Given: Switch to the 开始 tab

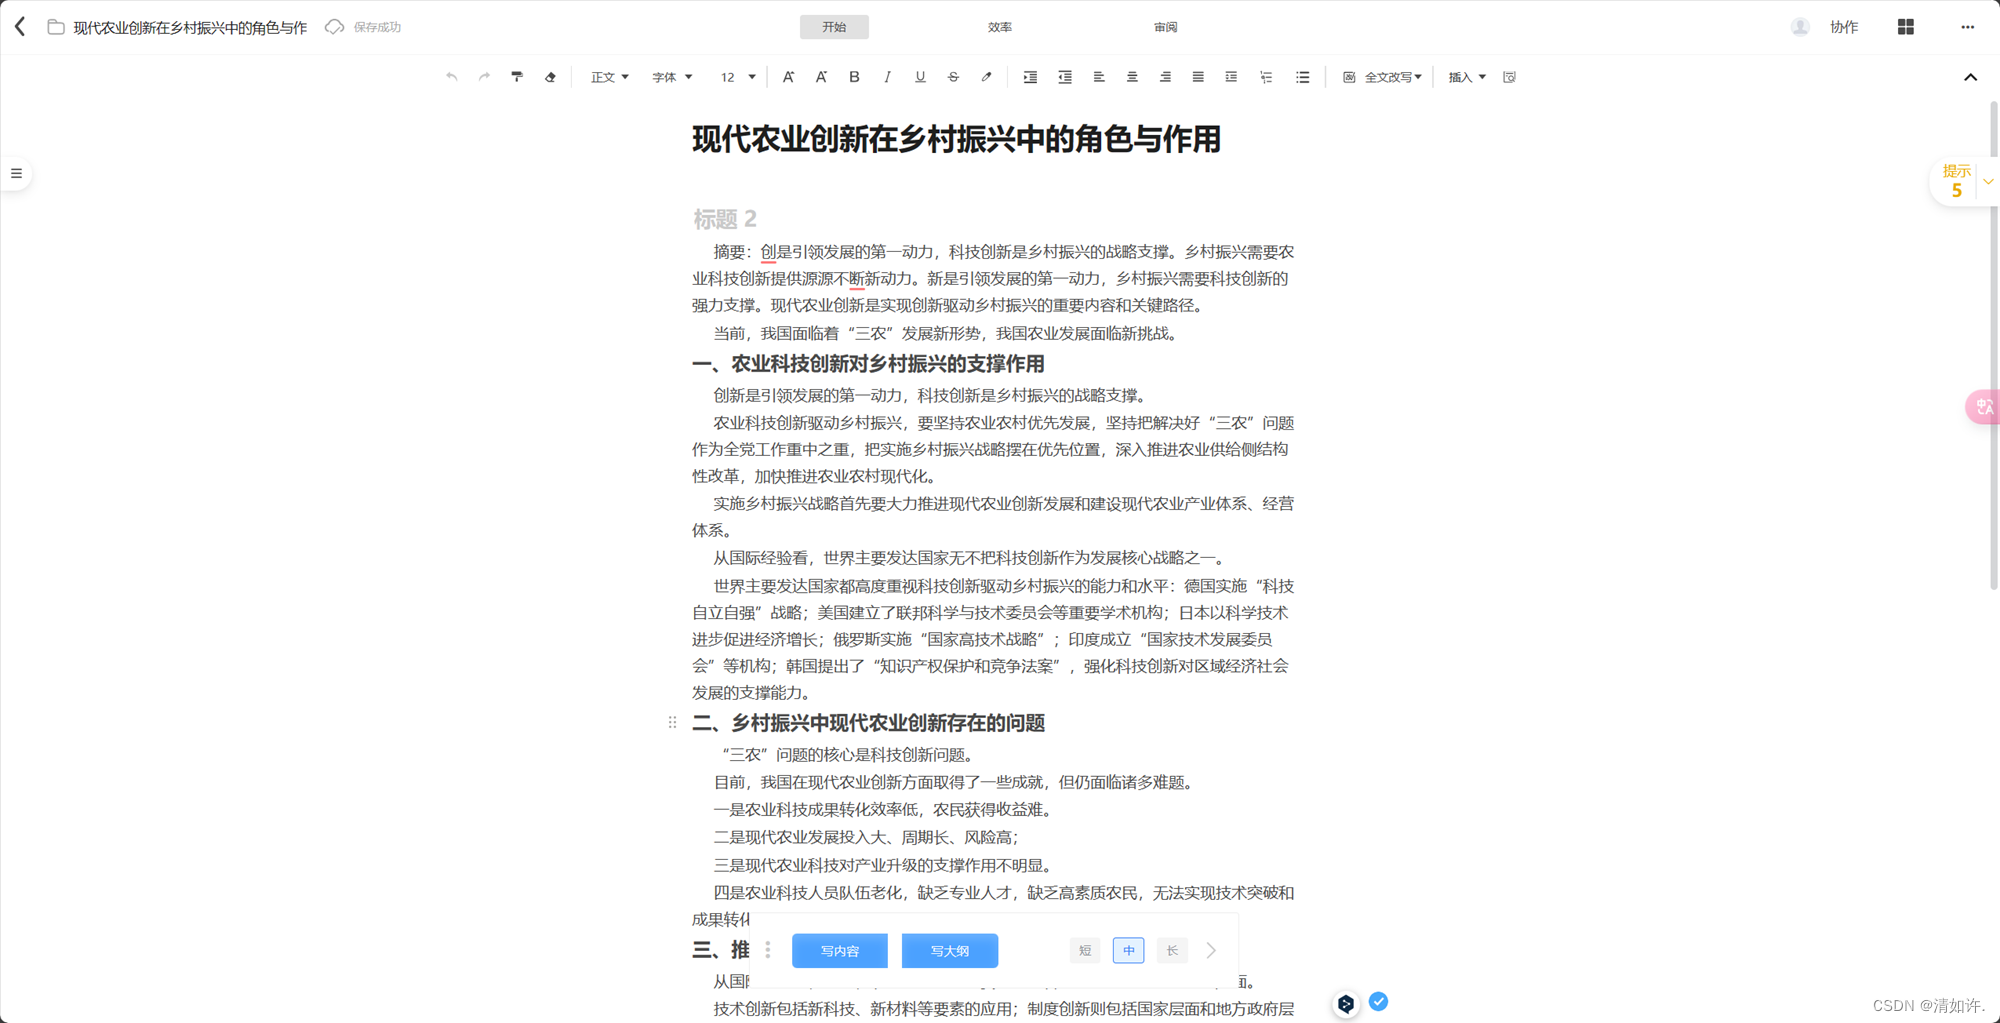Looking at the screenshot, I should (834, 27).
